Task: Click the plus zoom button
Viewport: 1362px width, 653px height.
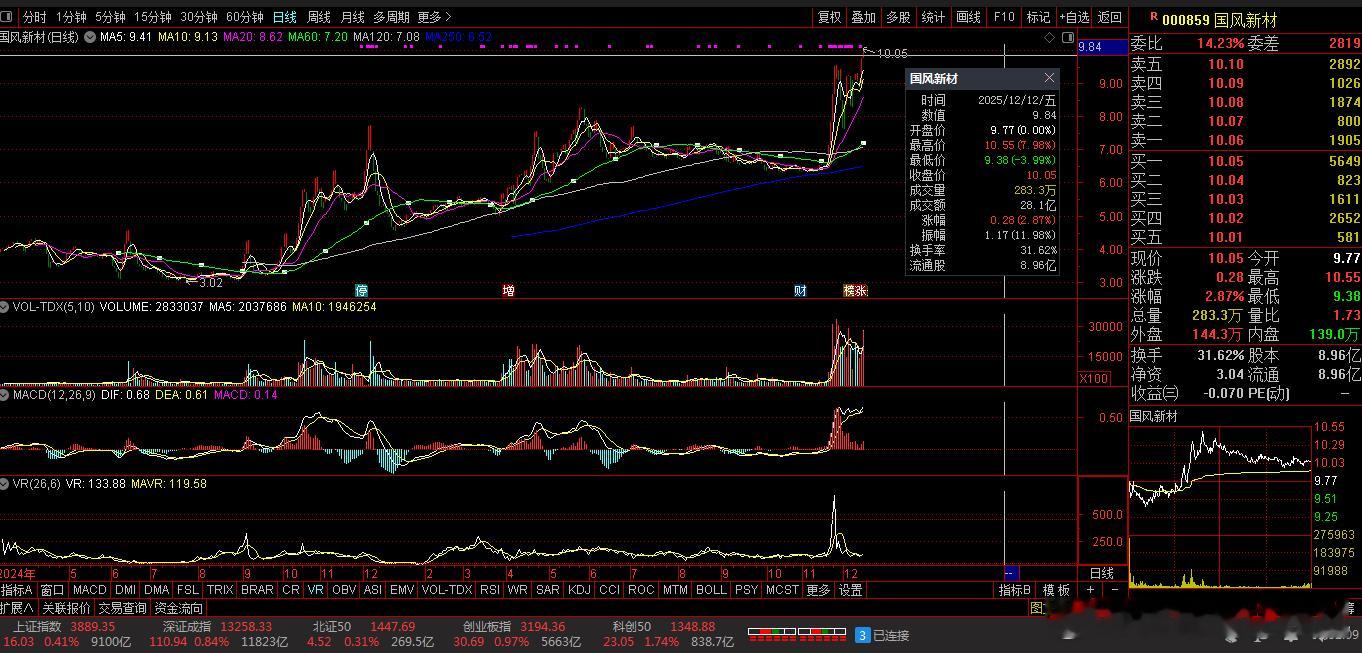Action: coord(1092,590)
